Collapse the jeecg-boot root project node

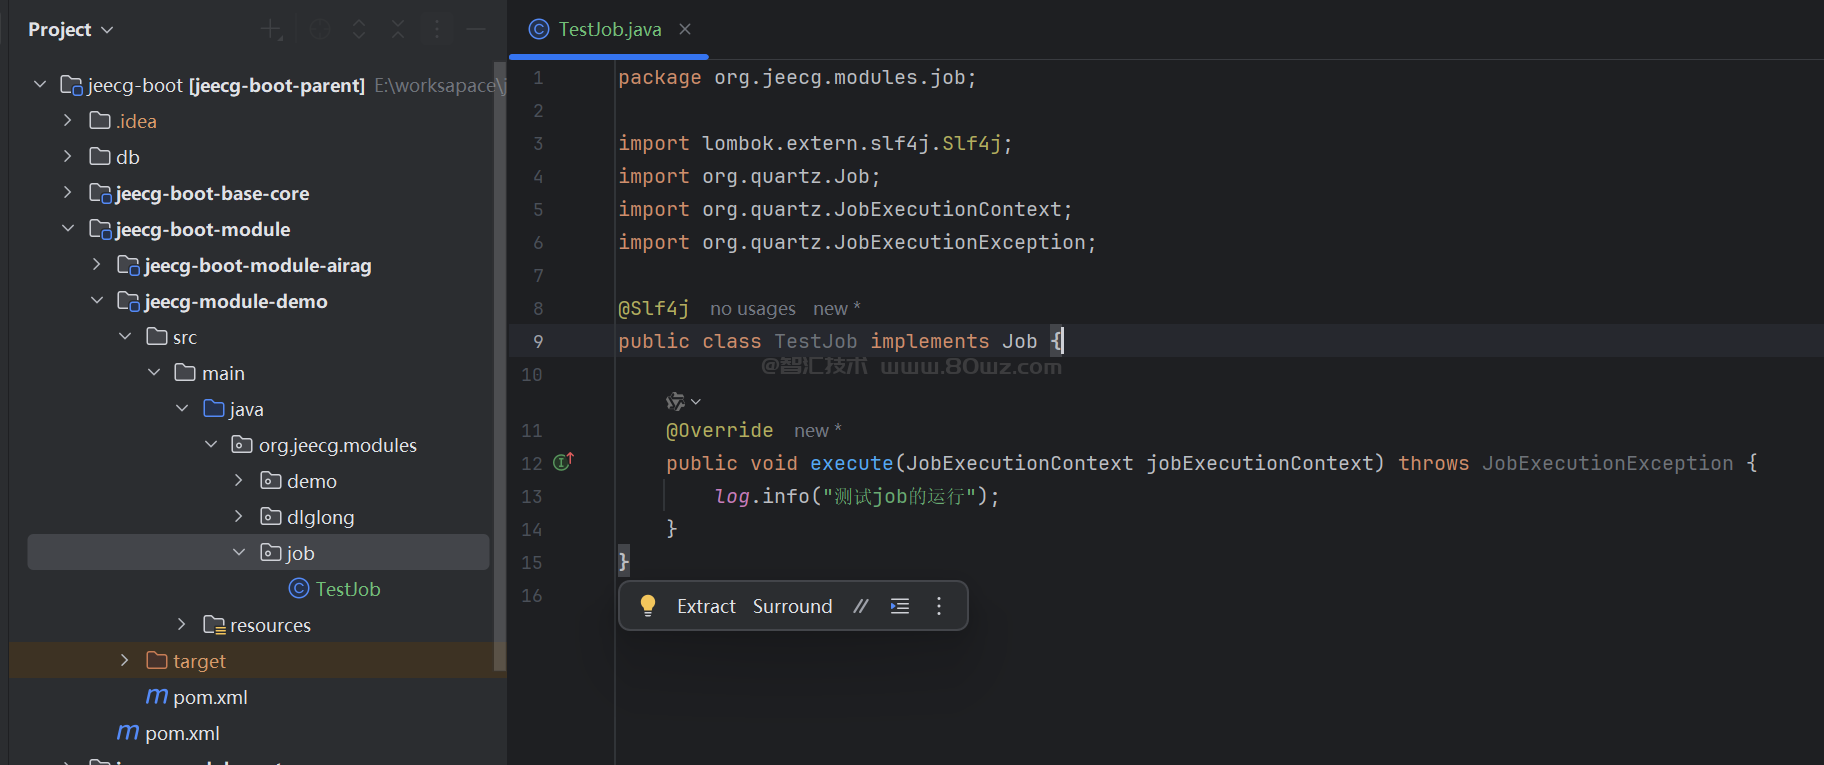point(40,85)
